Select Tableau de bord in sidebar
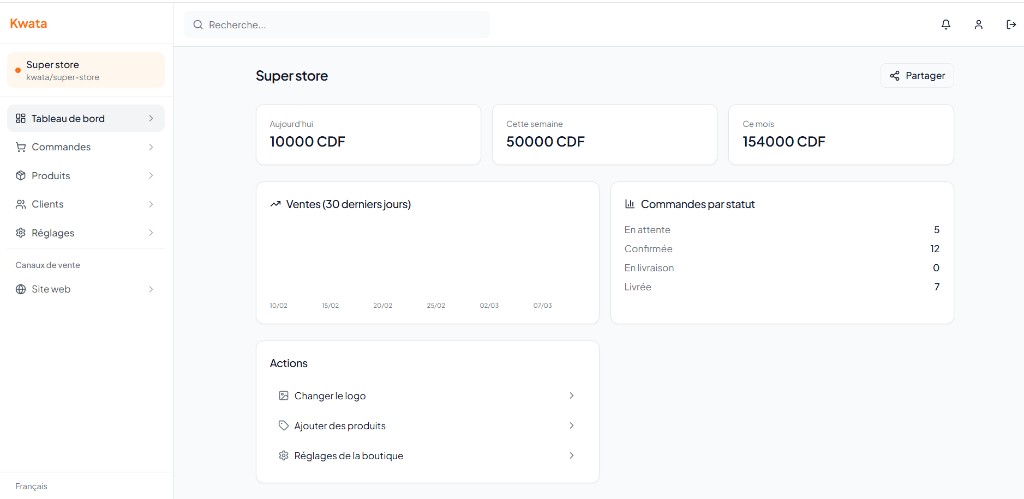The image size is (1024, 499). [68, 119]
